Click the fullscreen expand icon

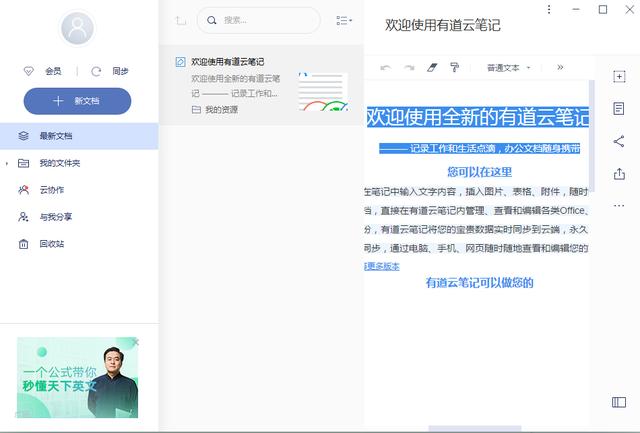tap(619, 76)
